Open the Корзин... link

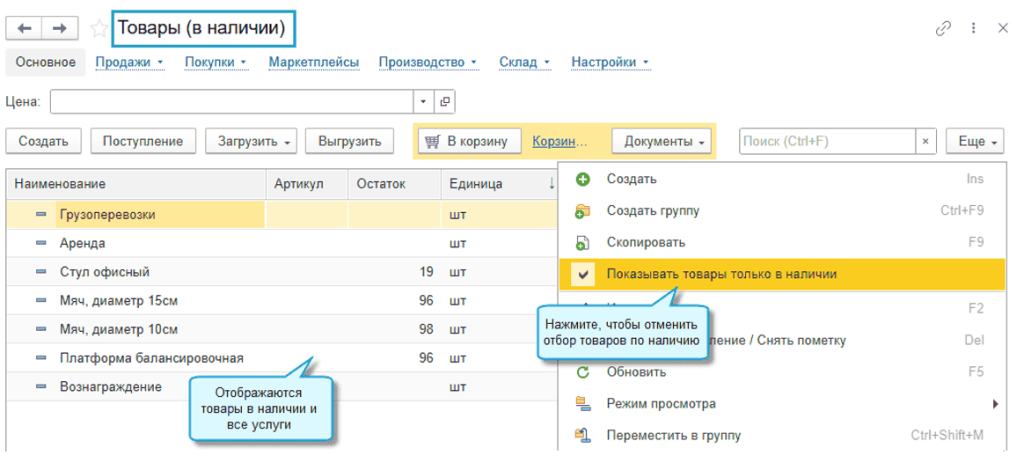click(560, 141)
